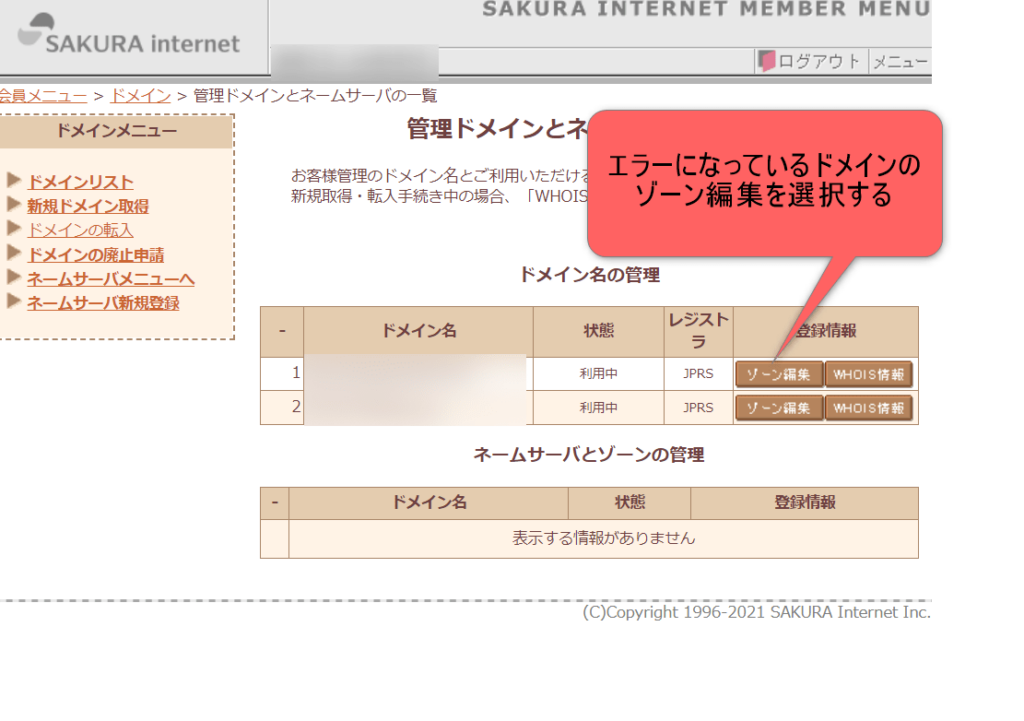The image size is (1024, 721).
Task: Click the ゾーン編集 button for domain row 2
Action: pos(778,408)
